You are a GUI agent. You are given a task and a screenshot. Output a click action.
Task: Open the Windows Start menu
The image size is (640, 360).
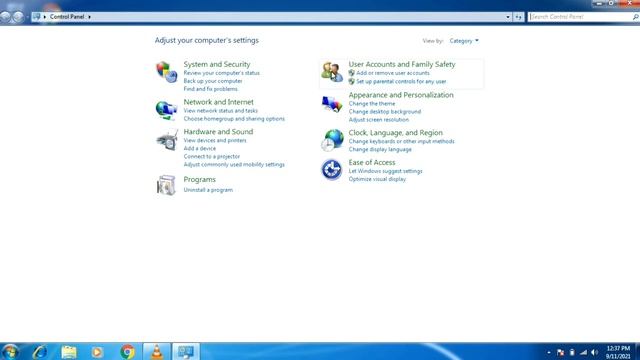tap(10, 351)
